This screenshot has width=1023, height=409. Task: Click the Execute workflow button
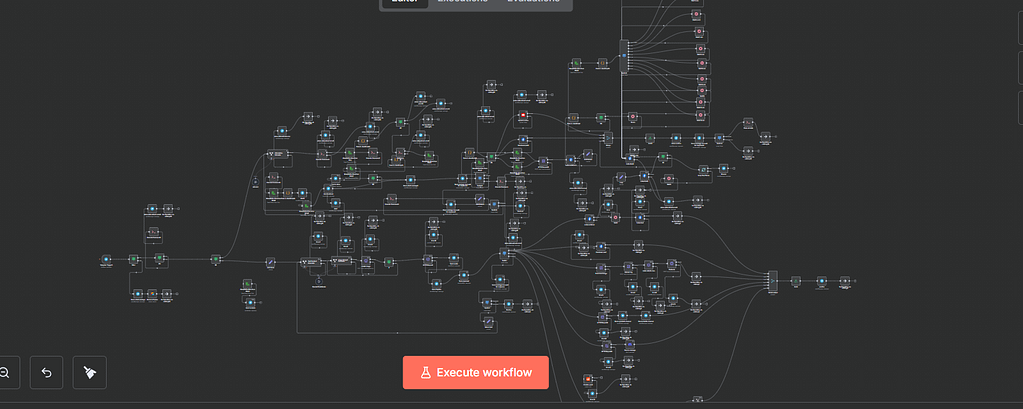pos(476,372)
